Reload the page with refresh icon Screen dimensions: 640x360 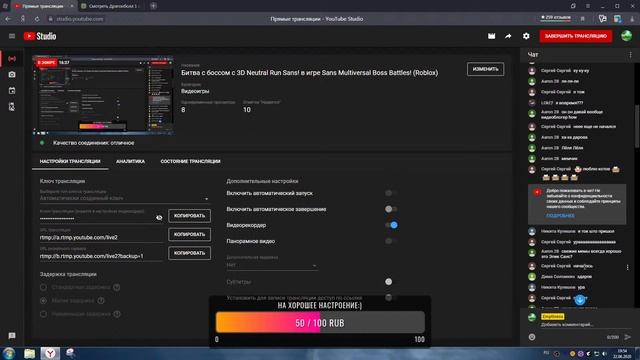click(37, 19)
